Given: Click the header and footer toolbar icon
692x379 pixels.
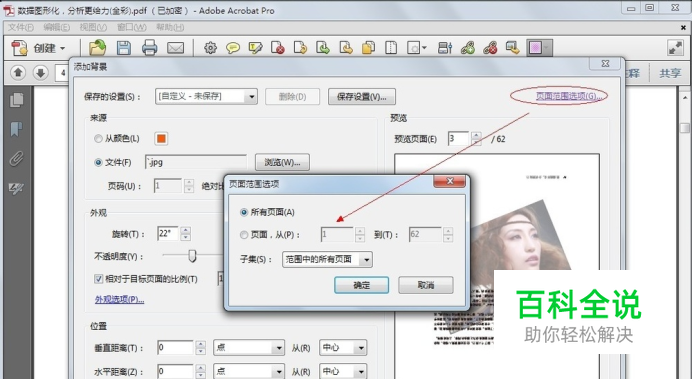Looking at the screenshot, I should point(445,48).
